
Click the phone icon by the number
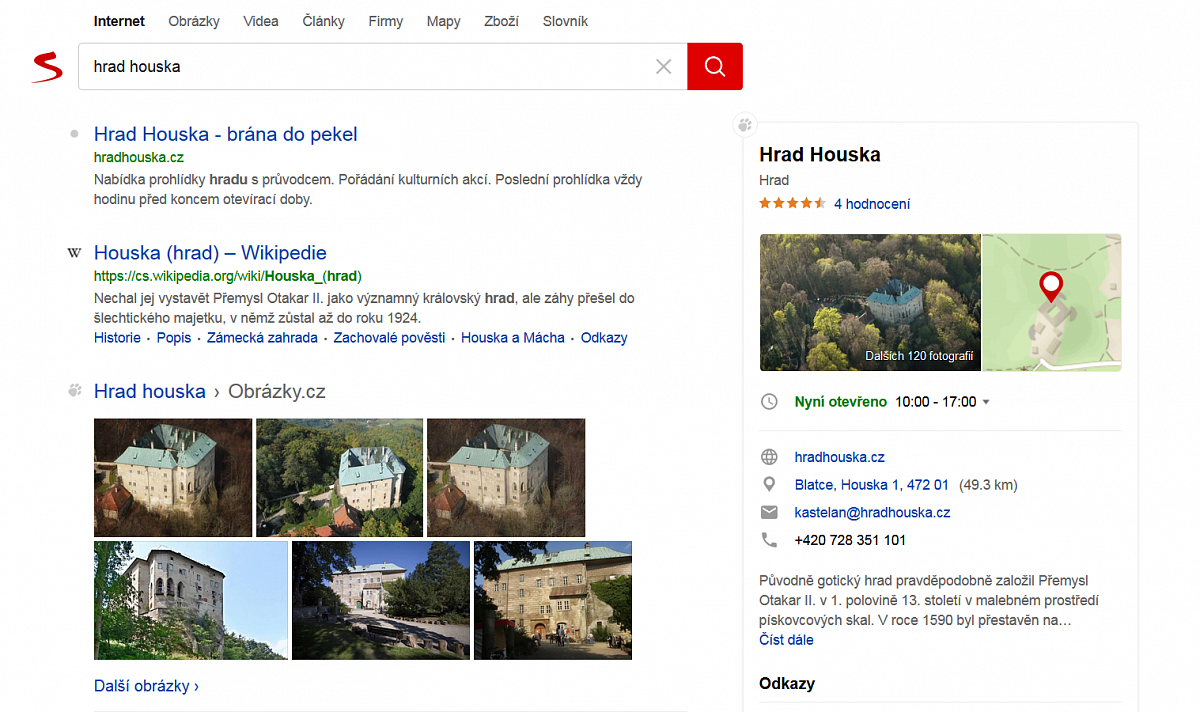pos(769,540)
